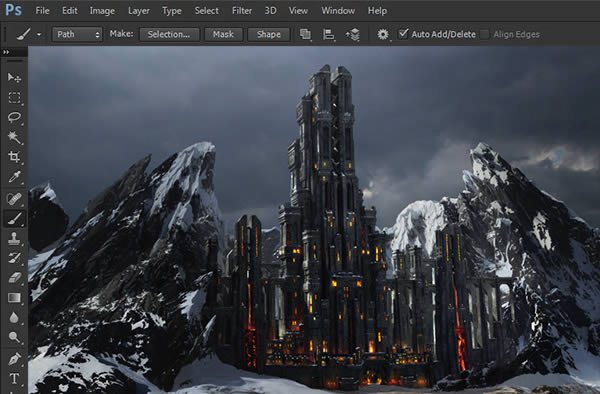Select the Brush tool in toolbox
The height and width of the screenshot is (394, 600).
pos(14,219)
